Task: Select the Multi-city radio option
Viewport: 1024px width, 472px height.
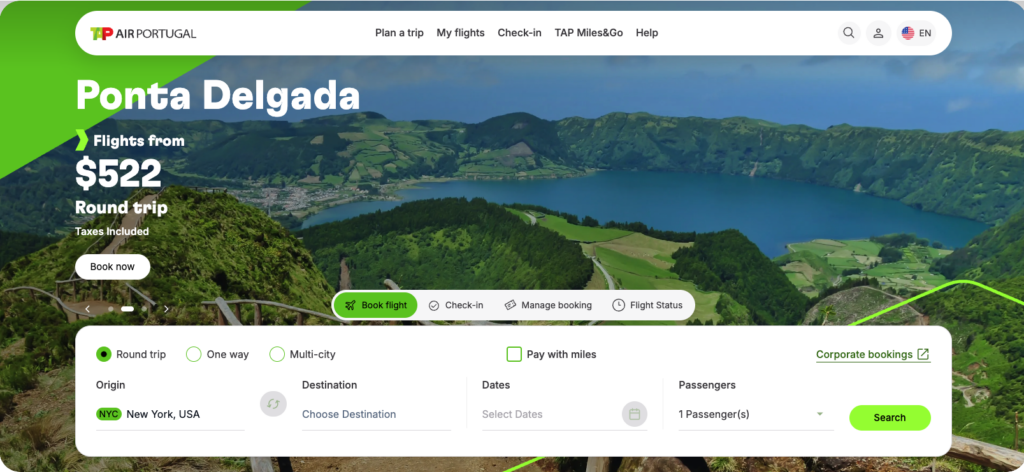Action: (x=277, y=354)
